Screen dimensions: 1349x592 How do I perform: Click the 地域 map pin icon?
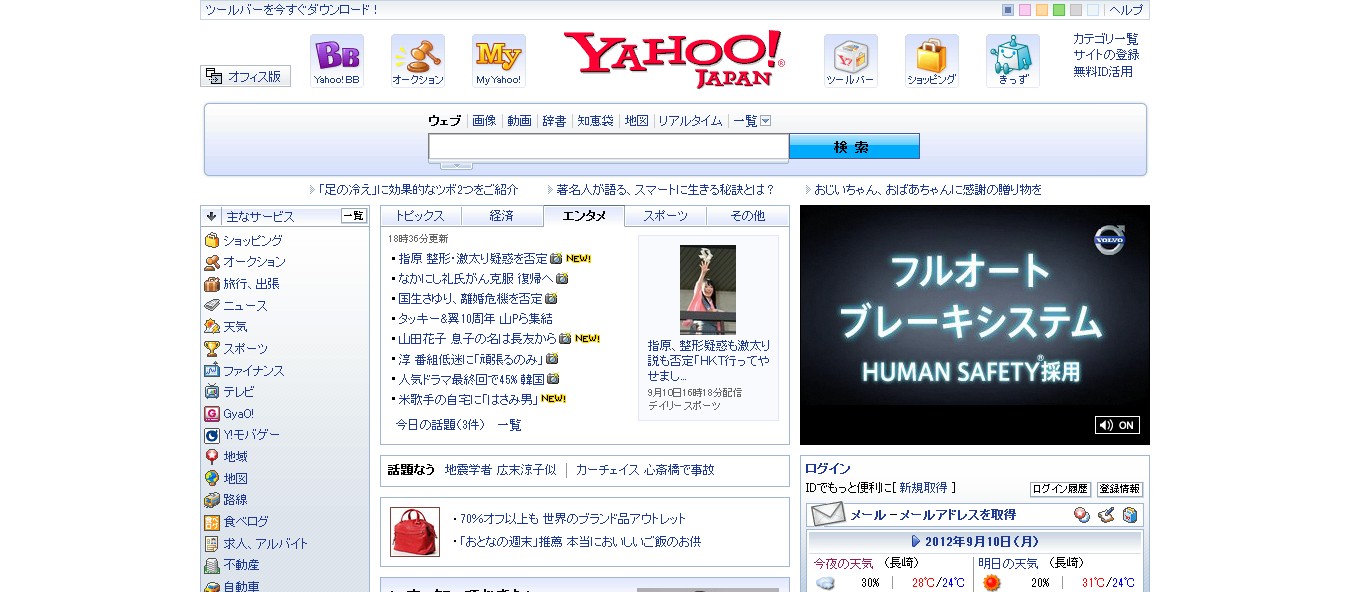click(212, 457)
